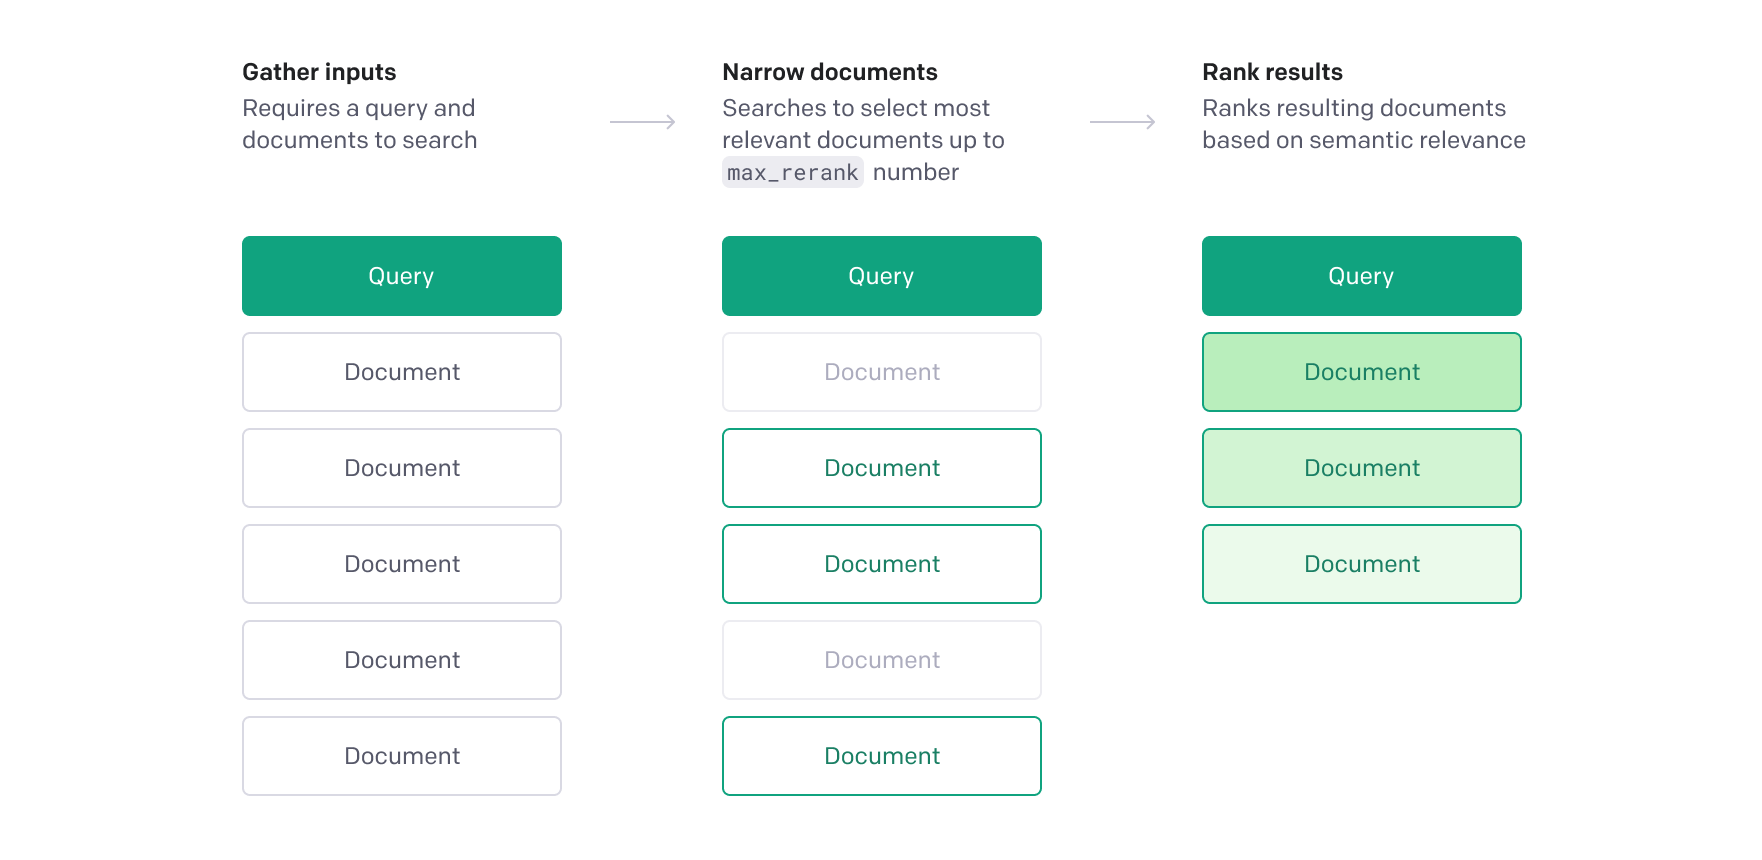Click the arrow pointing to Rank results

[x=1122, y=122]
